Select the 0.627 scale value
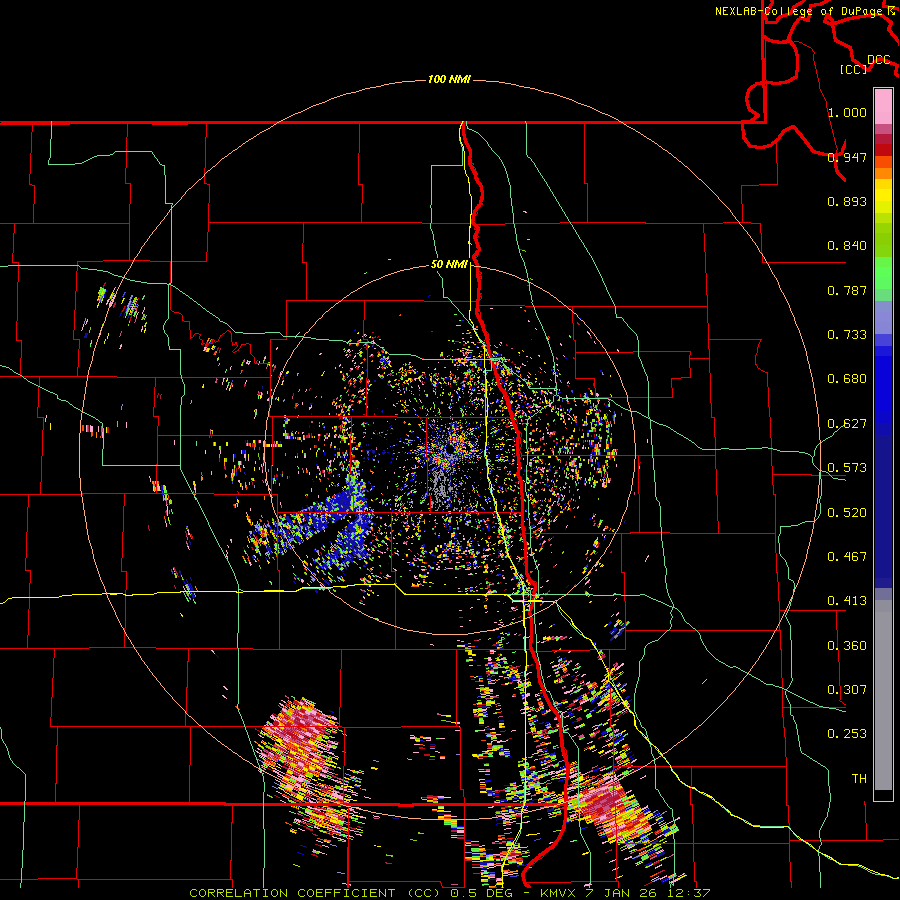The image size is (900, 900). pyautogui.click(x=847, y=423)
